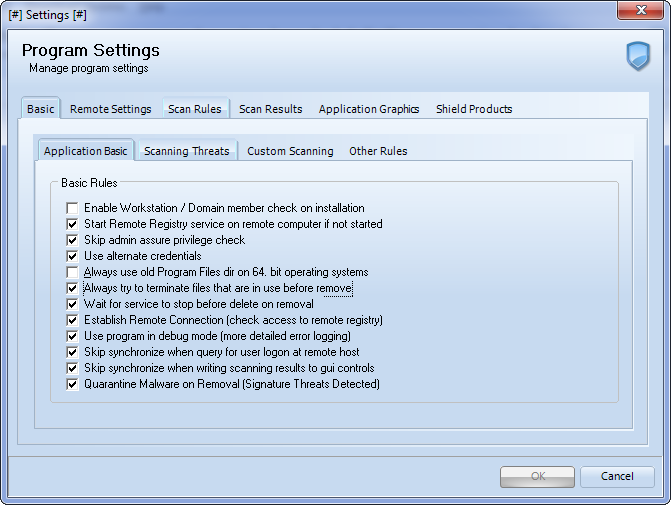The image size is (671, 505).
Task: Select the Scan Results tab
Action: 270,109
